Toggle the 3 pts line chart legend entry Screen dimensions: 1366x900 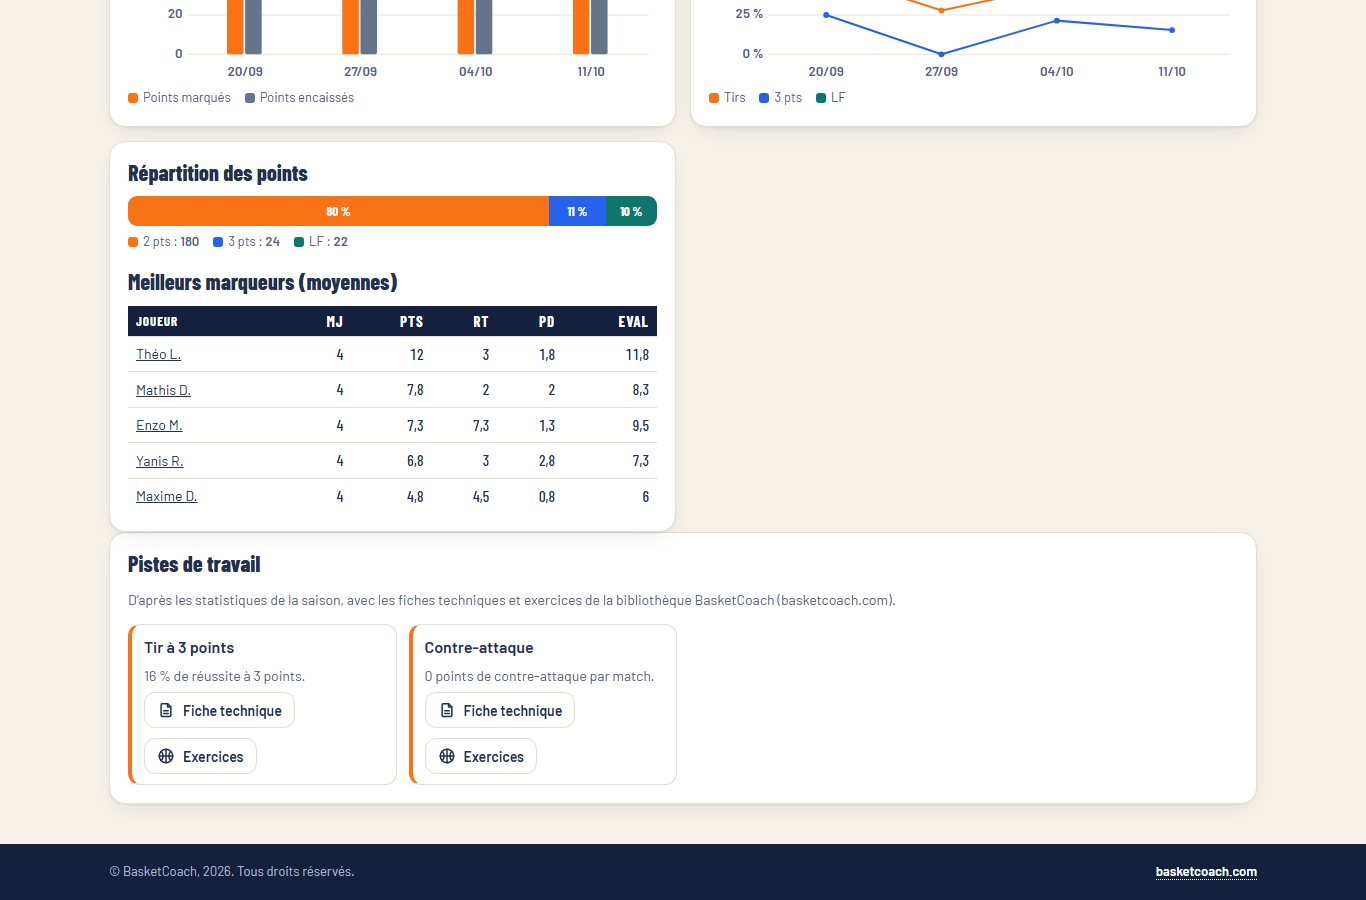(x=780, y=98)
